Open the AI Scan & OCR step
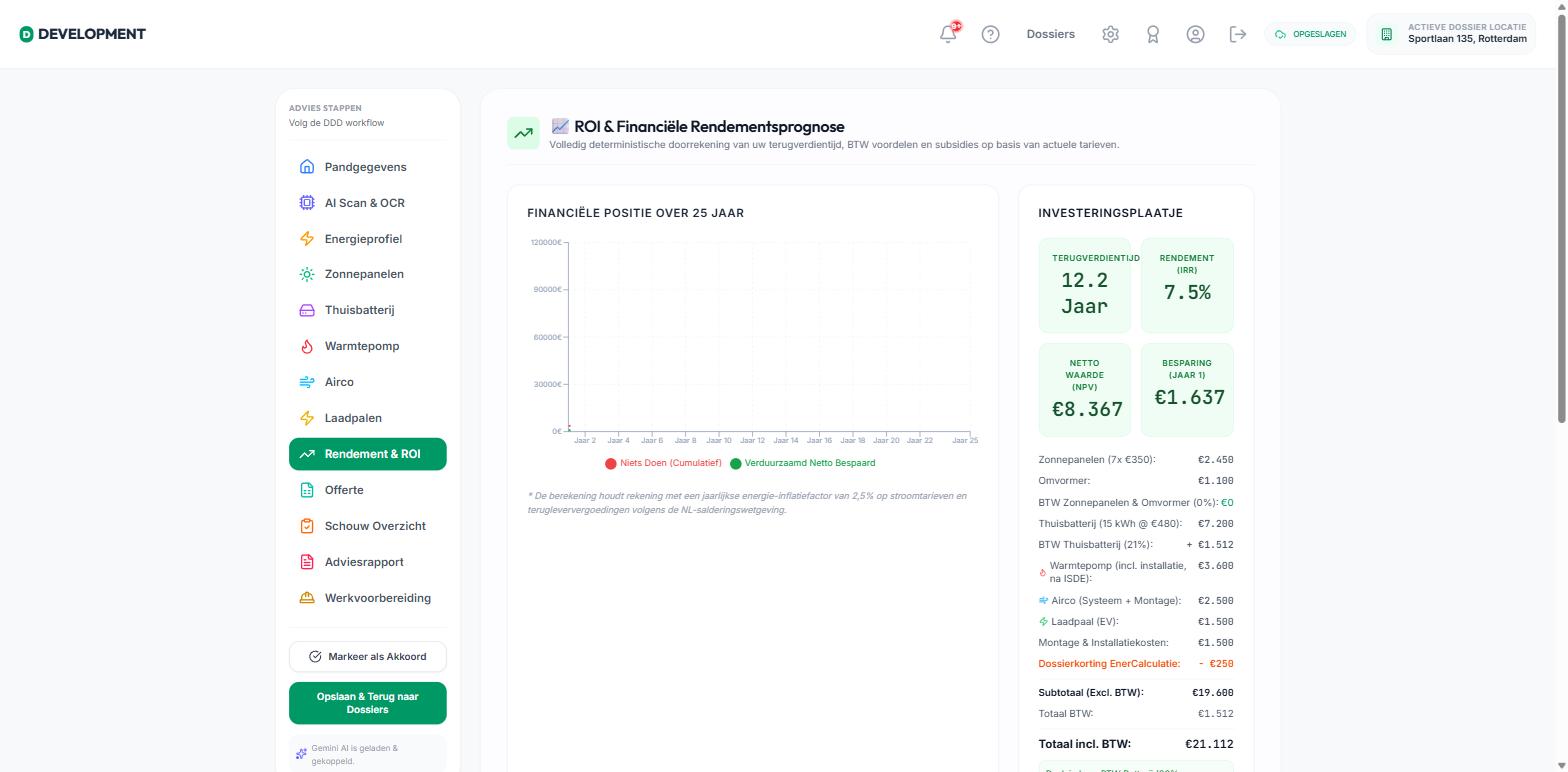Viewport: 1568px width, 772px height. click(x=368, y=203)
